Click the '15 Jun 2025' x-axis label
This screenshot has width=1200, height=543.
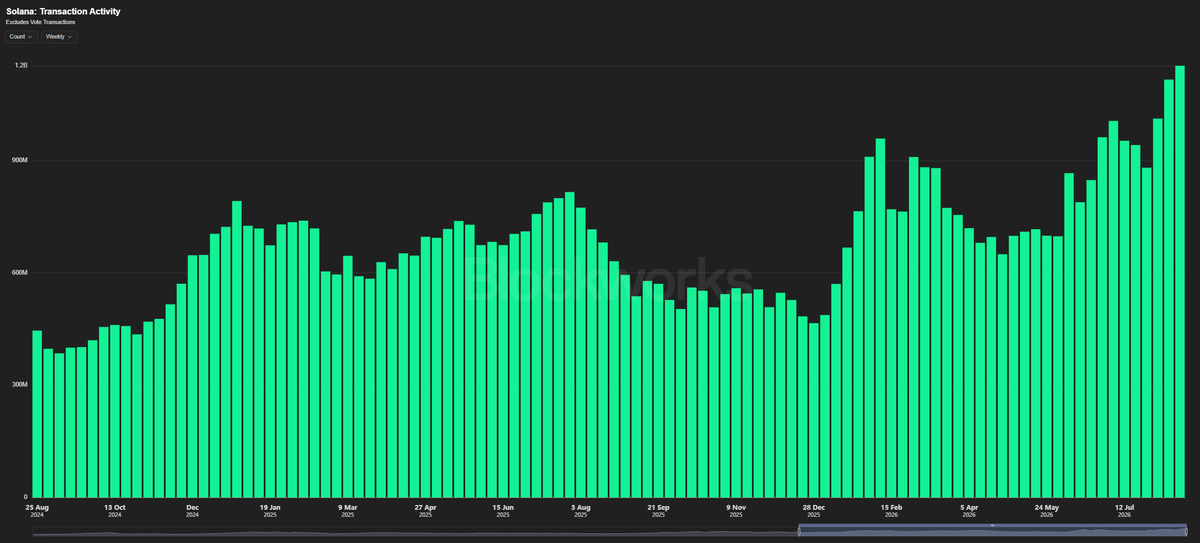coord(503,510)
